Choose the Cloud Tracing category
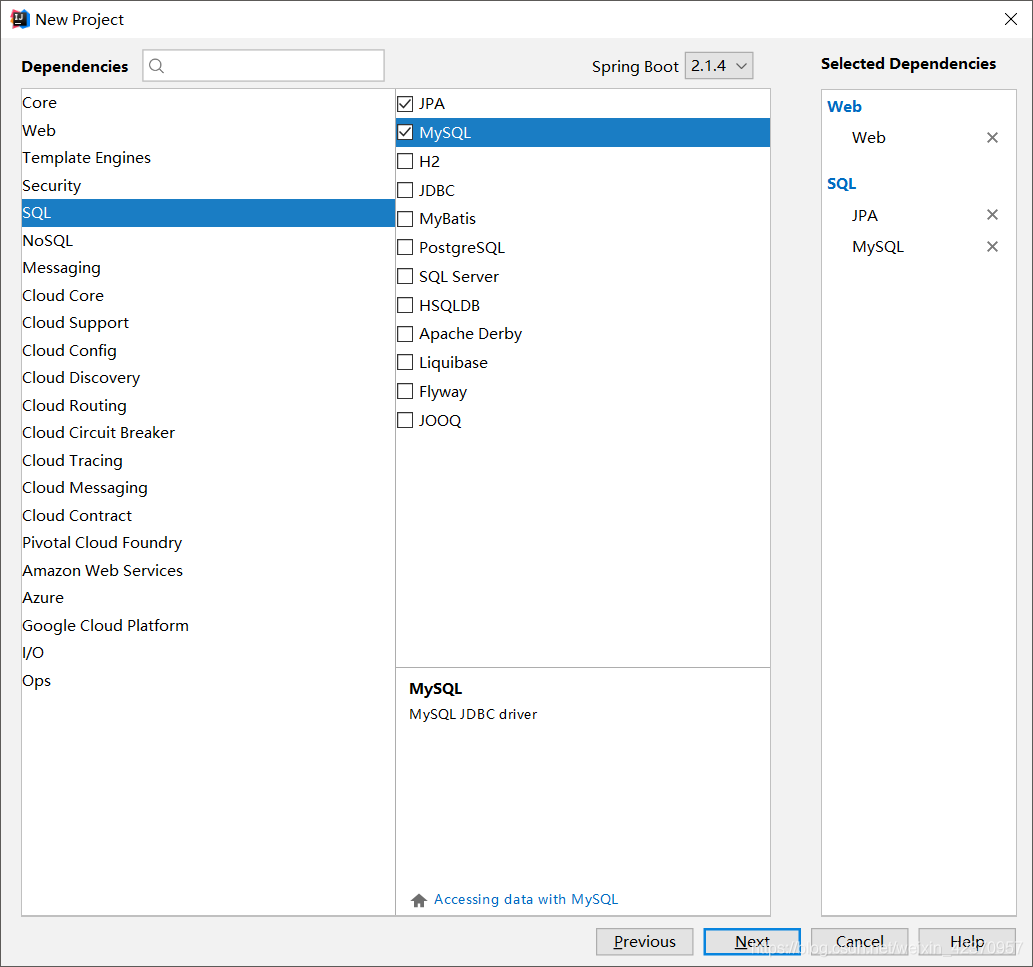1033x967 pixels. 208,460
